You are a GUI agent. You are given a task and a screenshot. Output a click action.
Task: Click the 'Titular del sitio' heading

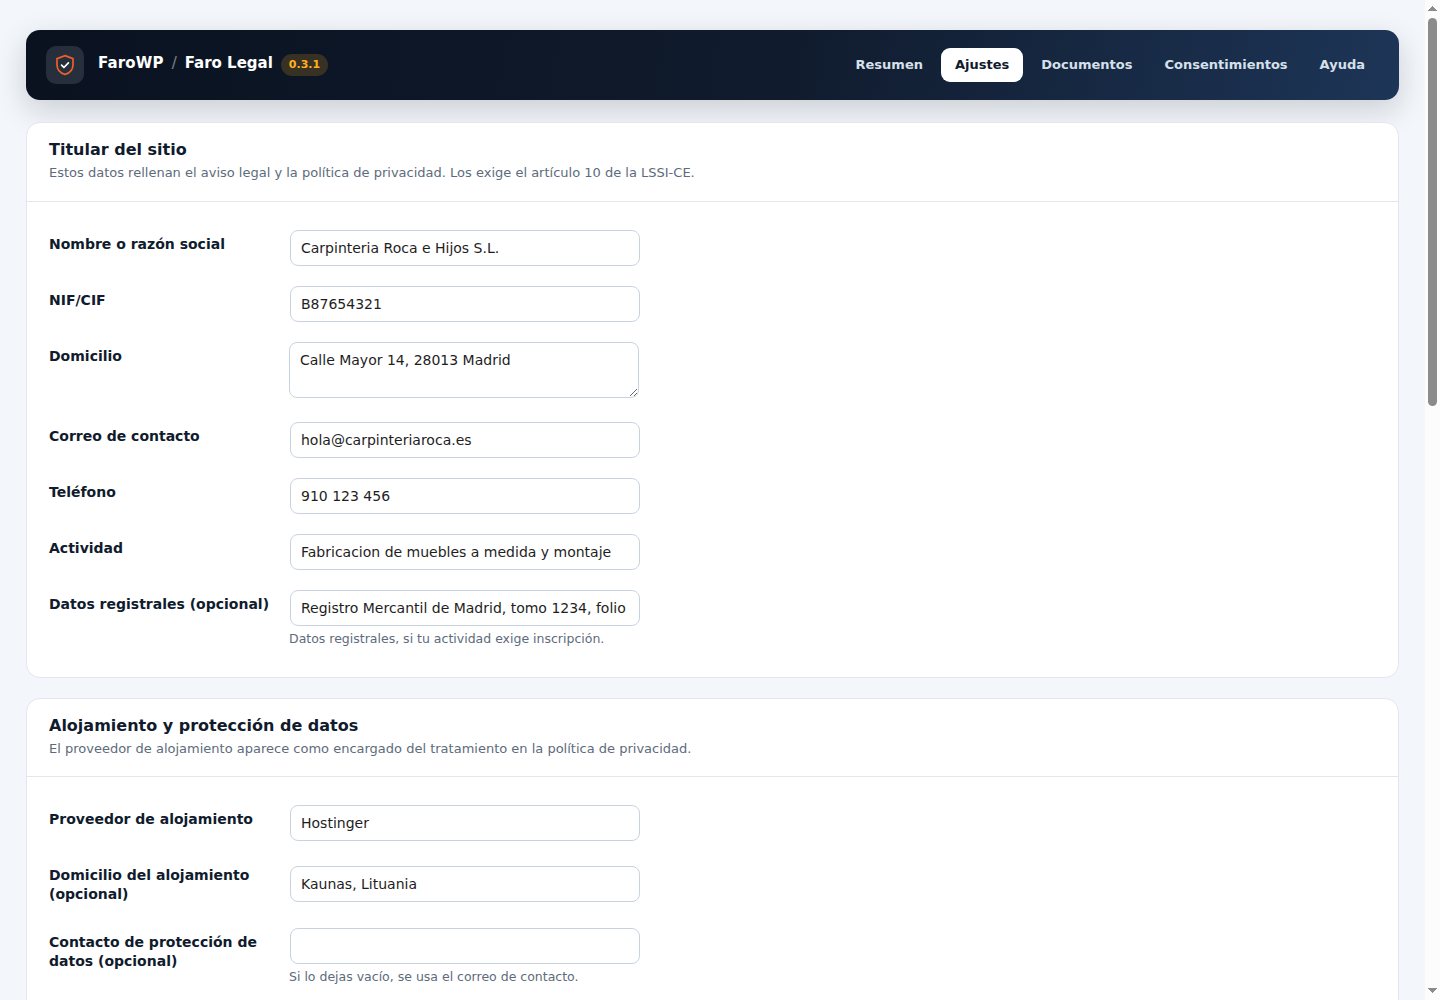click(x=118, y=149)
